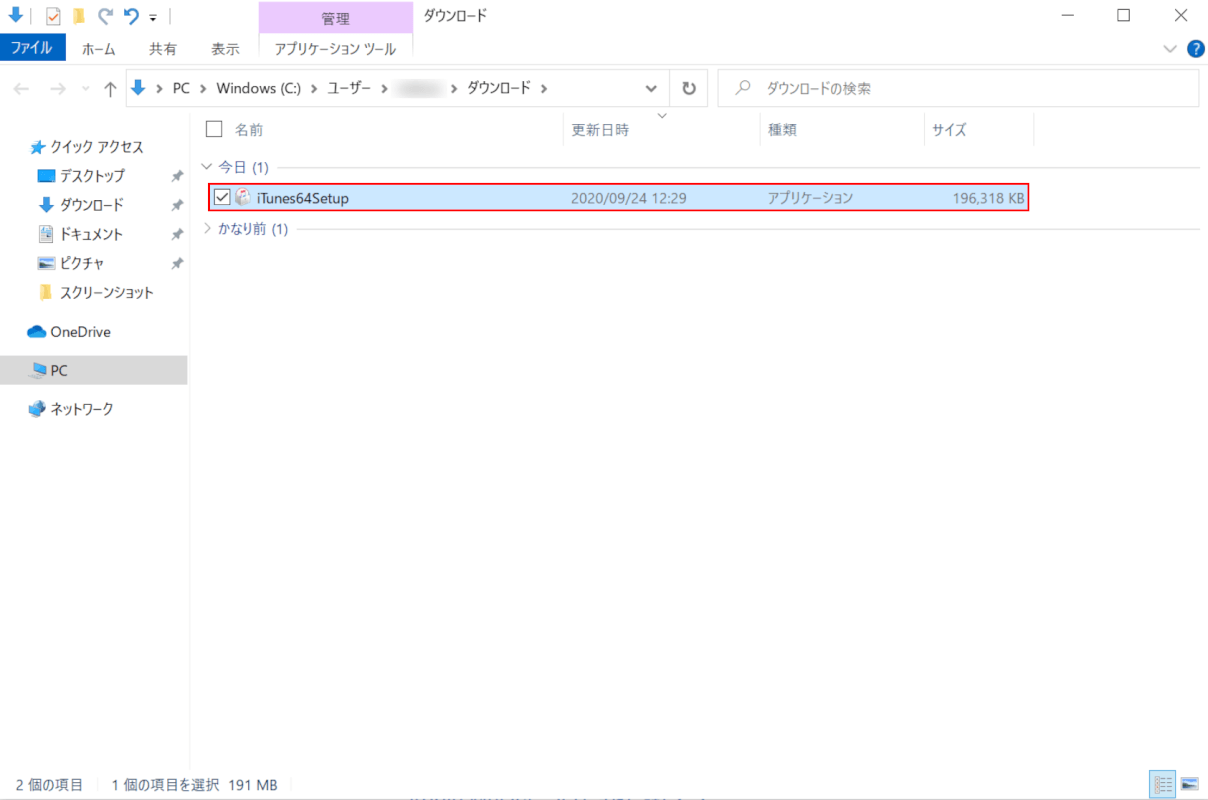This screenshot has width=1208, height=800.
Task: Click the Refresh button beside address bar
Action: (x=688, y=88)
